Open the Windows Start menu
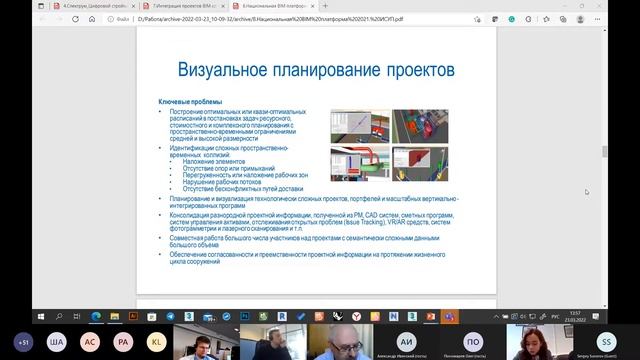This screenshot has width=640, height=360. [41, 316]
